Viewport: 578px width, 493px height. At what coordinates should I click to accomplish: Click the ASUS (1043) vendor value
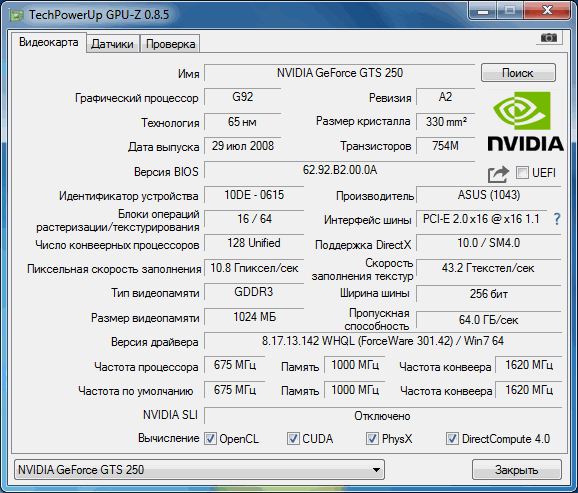tap(489, 195)
